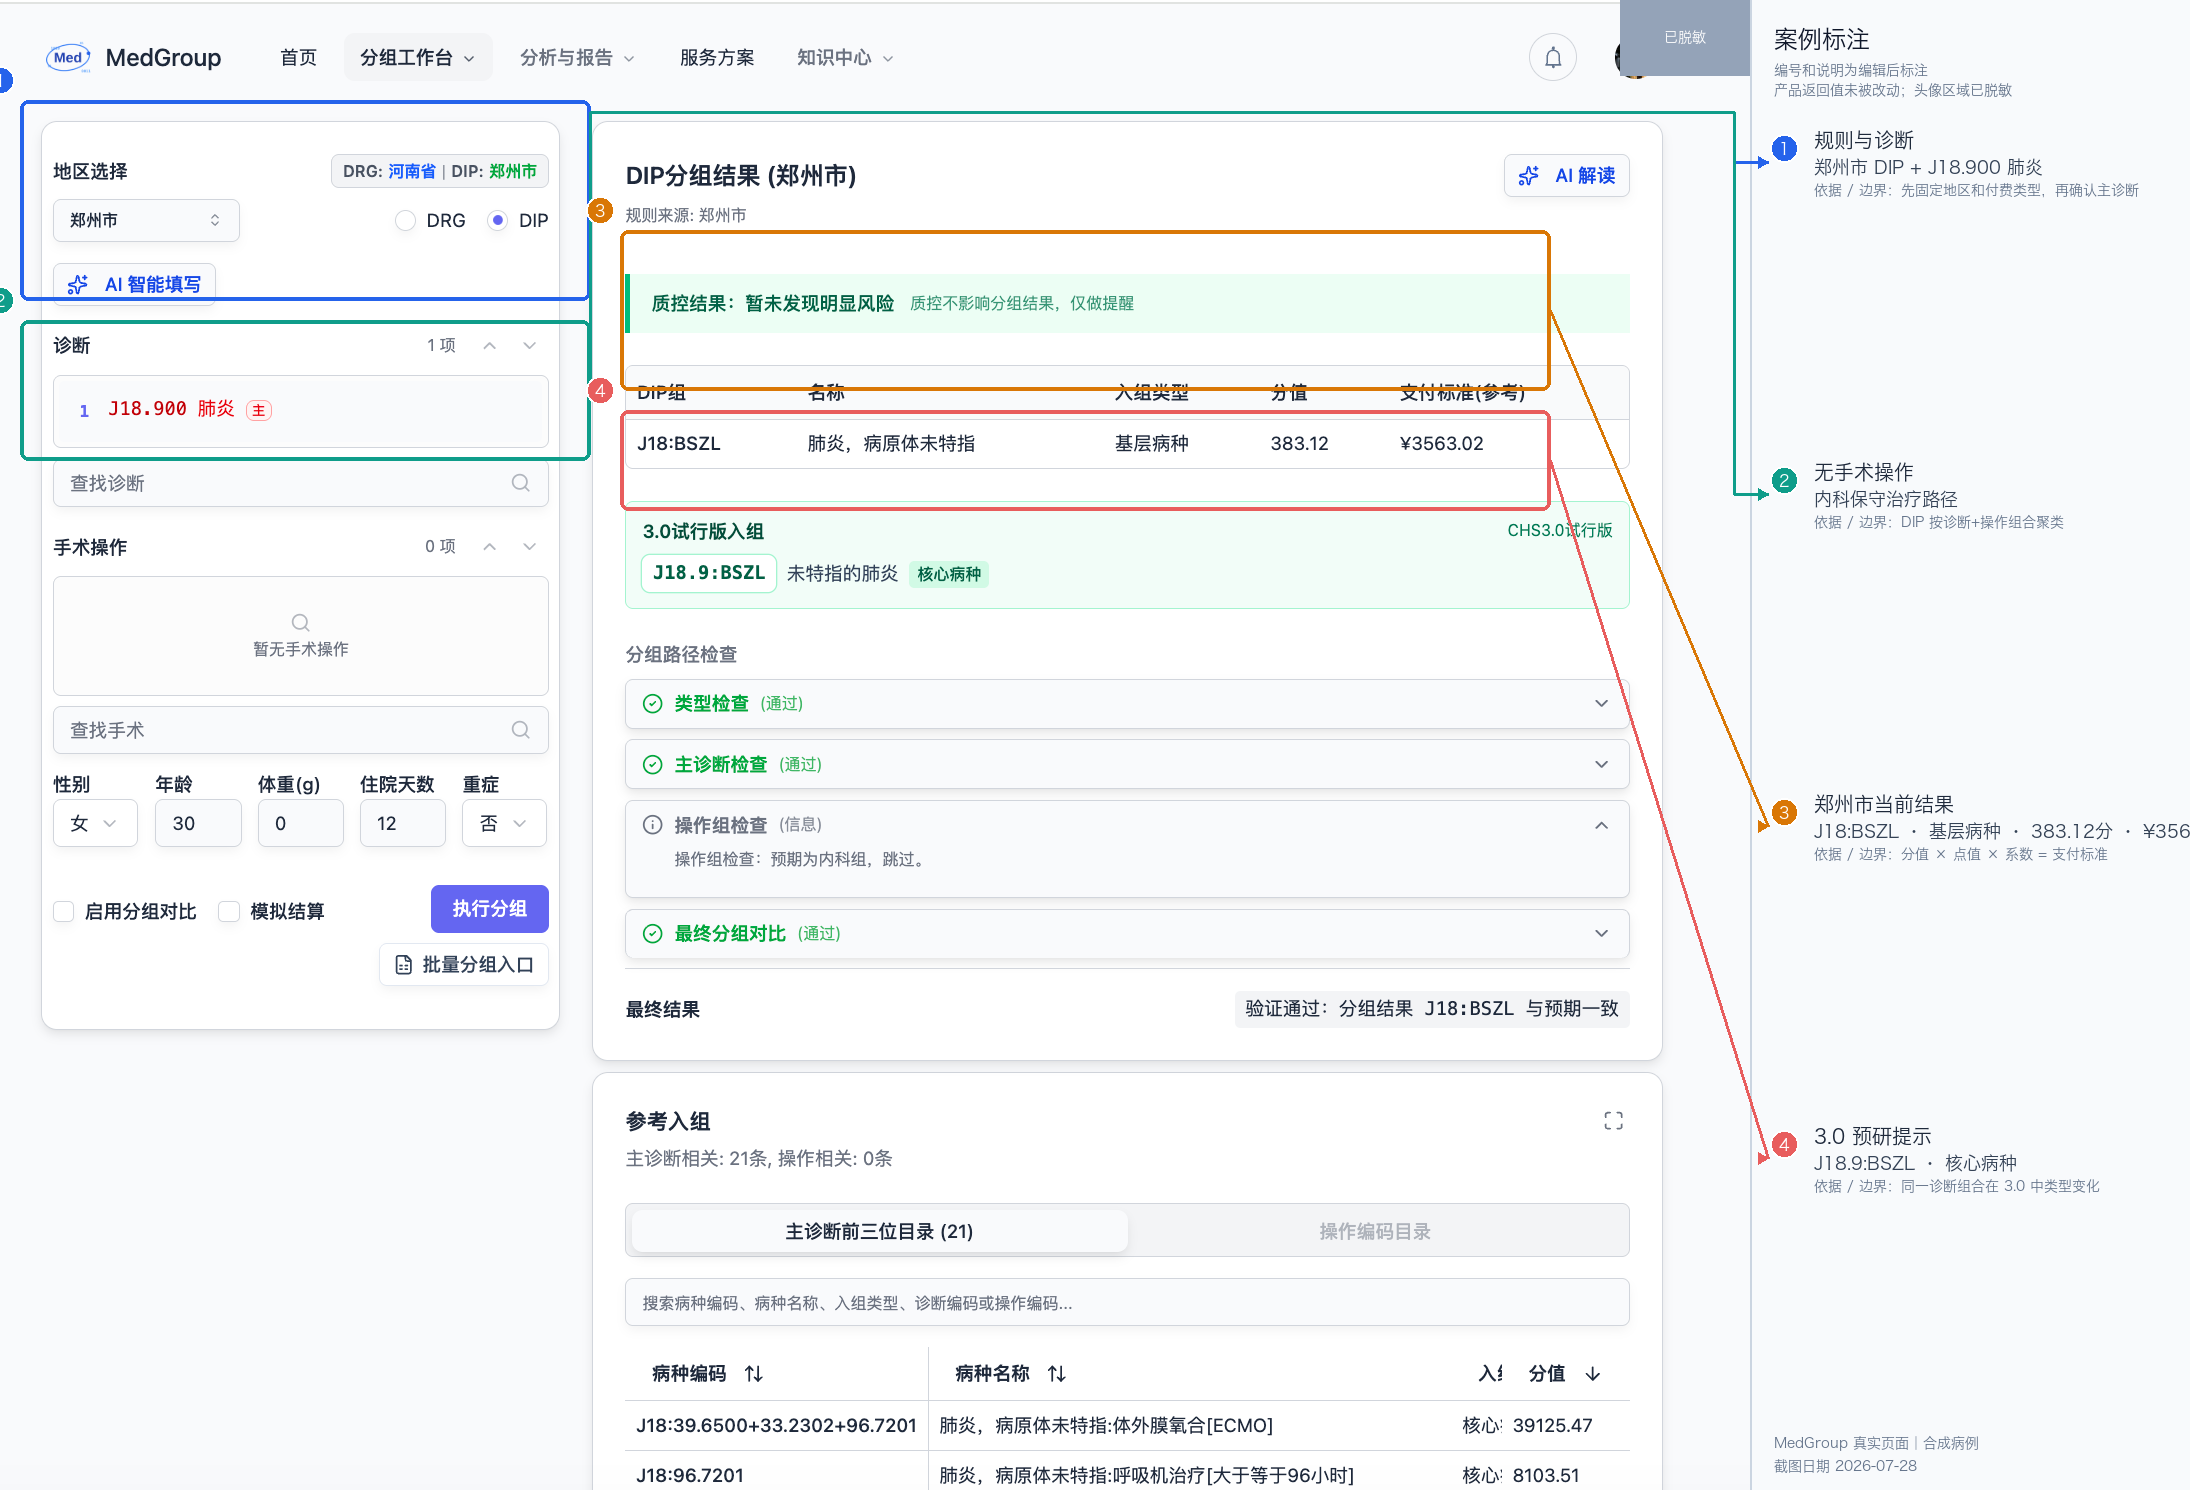Expand the 最终分组对比 row
This screenshot has height=1490, width=2190.
point(1601,934)
